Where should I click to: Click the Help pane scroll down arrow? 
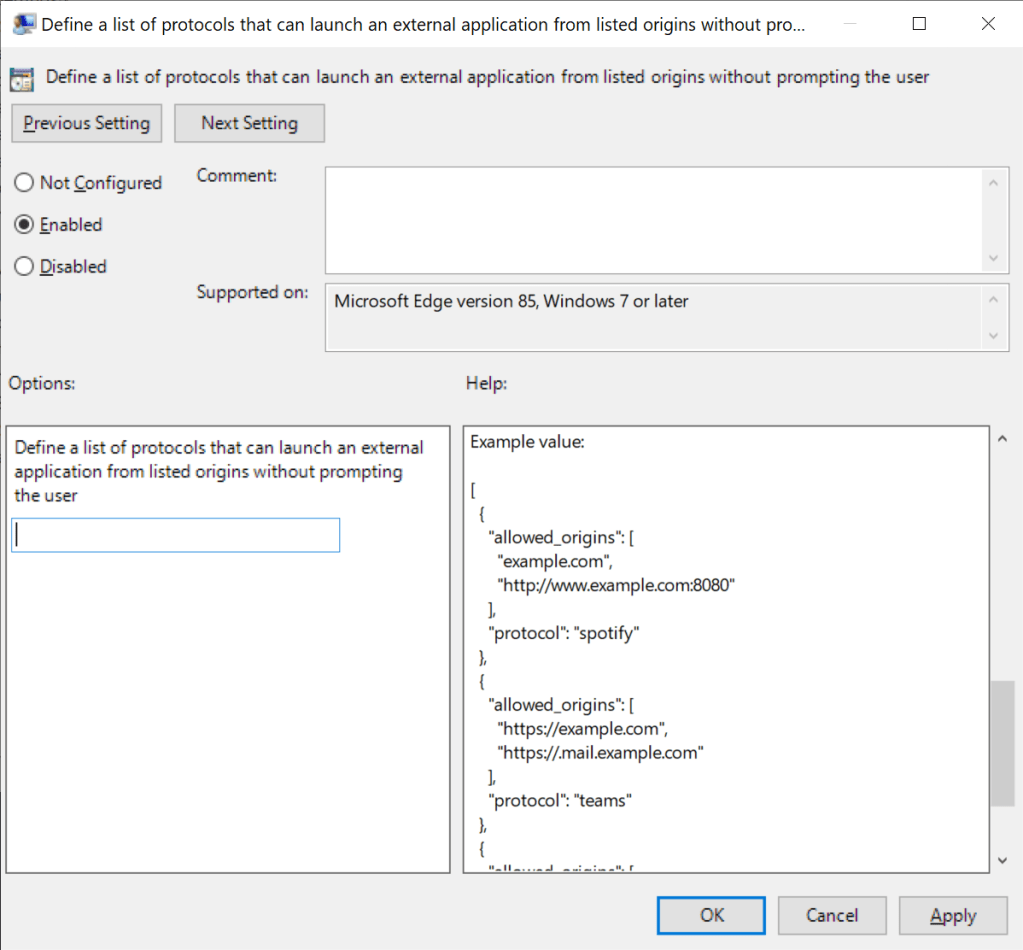1003,860
